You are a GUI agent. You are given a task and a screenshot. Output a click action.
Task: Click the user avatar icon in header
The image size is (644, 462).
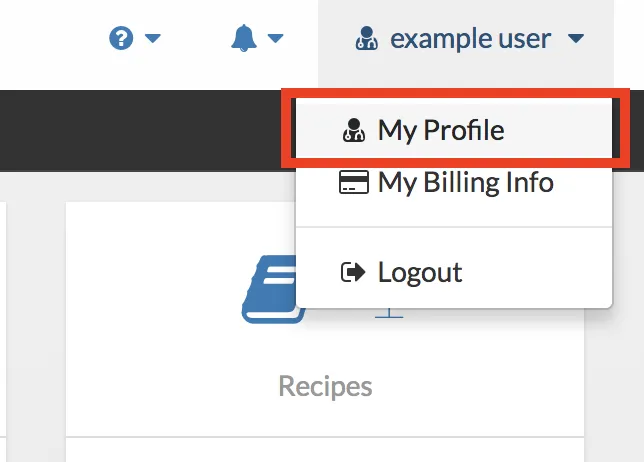click(366, 40)
